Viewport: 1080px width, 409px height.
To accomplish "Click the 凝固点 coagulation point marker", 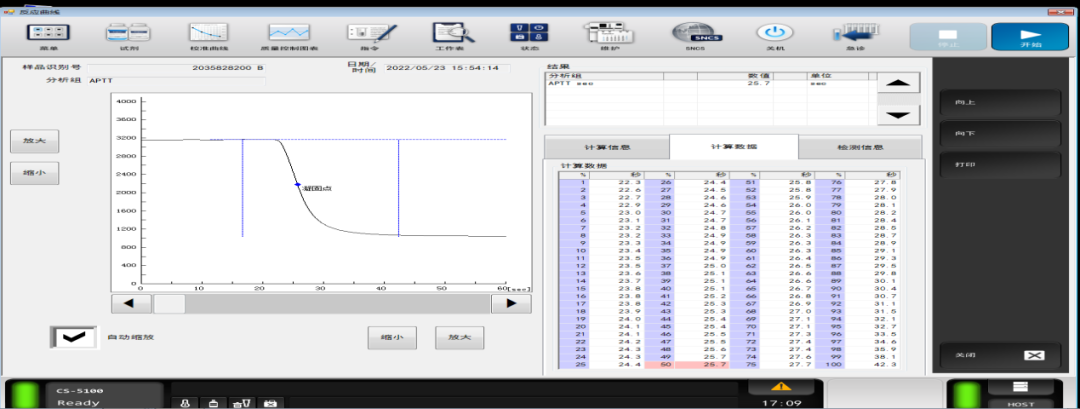I will (298, 185).
